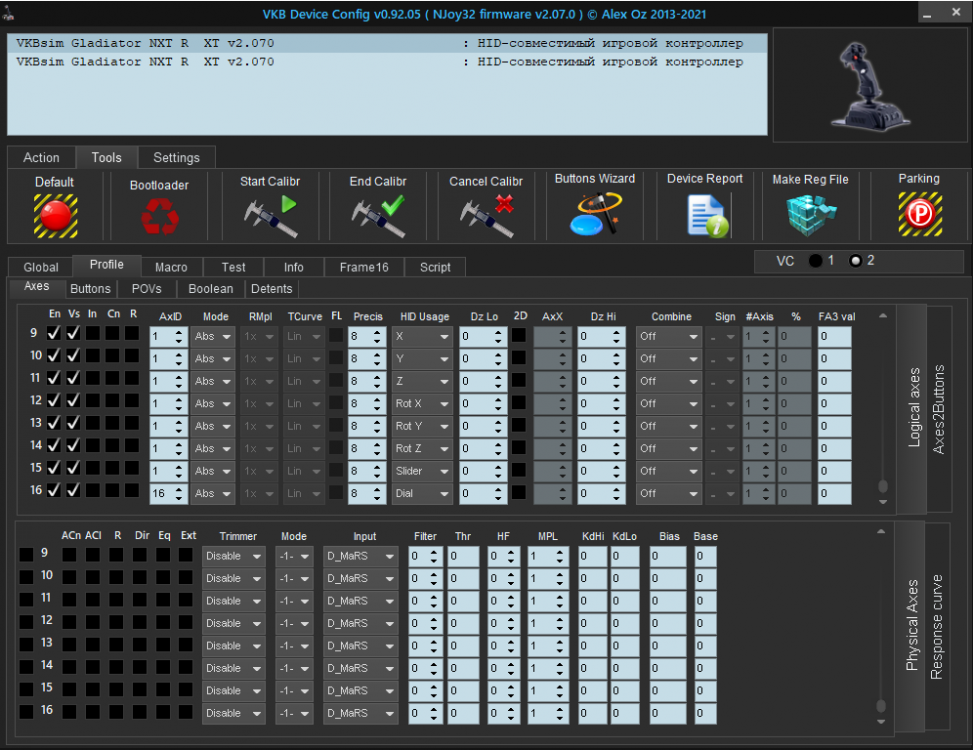Screen dimensions: 973x750
Task: Switch to the Settings tab
Action: click(x=176, y=158)
